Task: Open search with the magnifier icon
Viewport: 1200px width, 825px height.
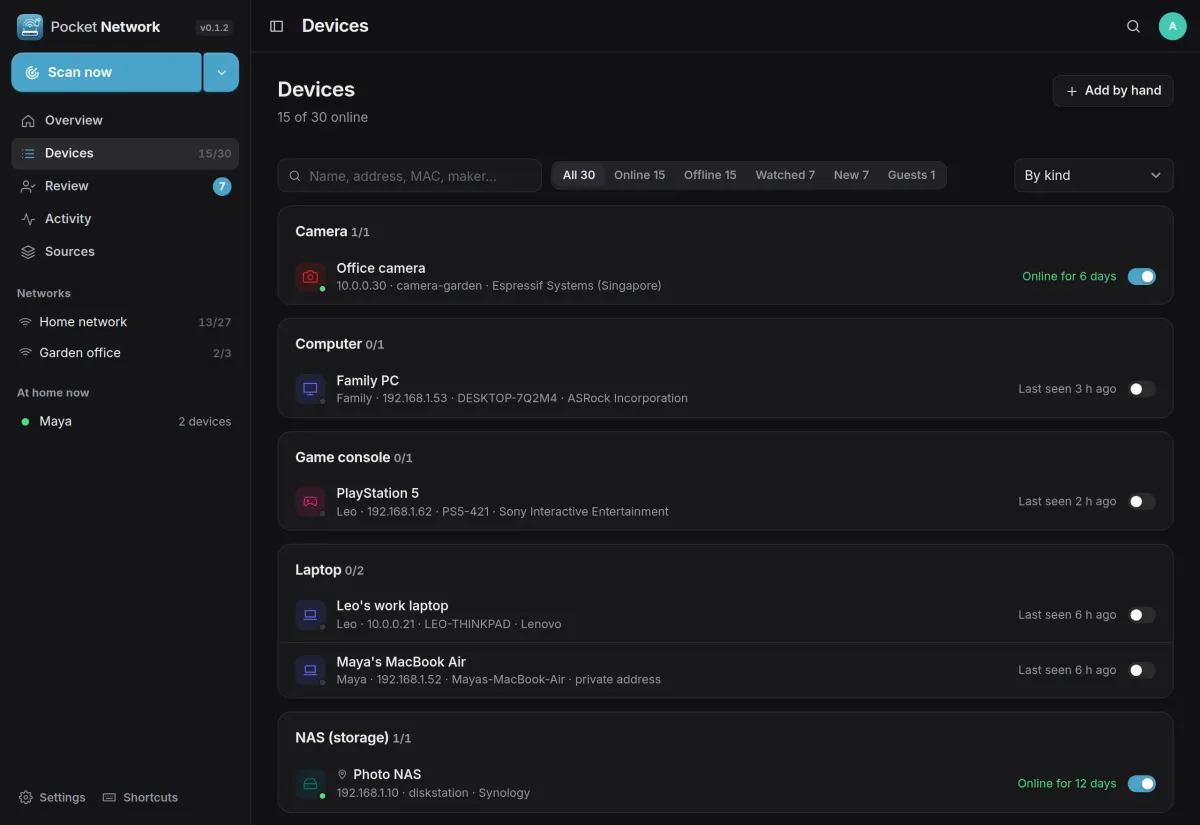Action: point(1133,26)
